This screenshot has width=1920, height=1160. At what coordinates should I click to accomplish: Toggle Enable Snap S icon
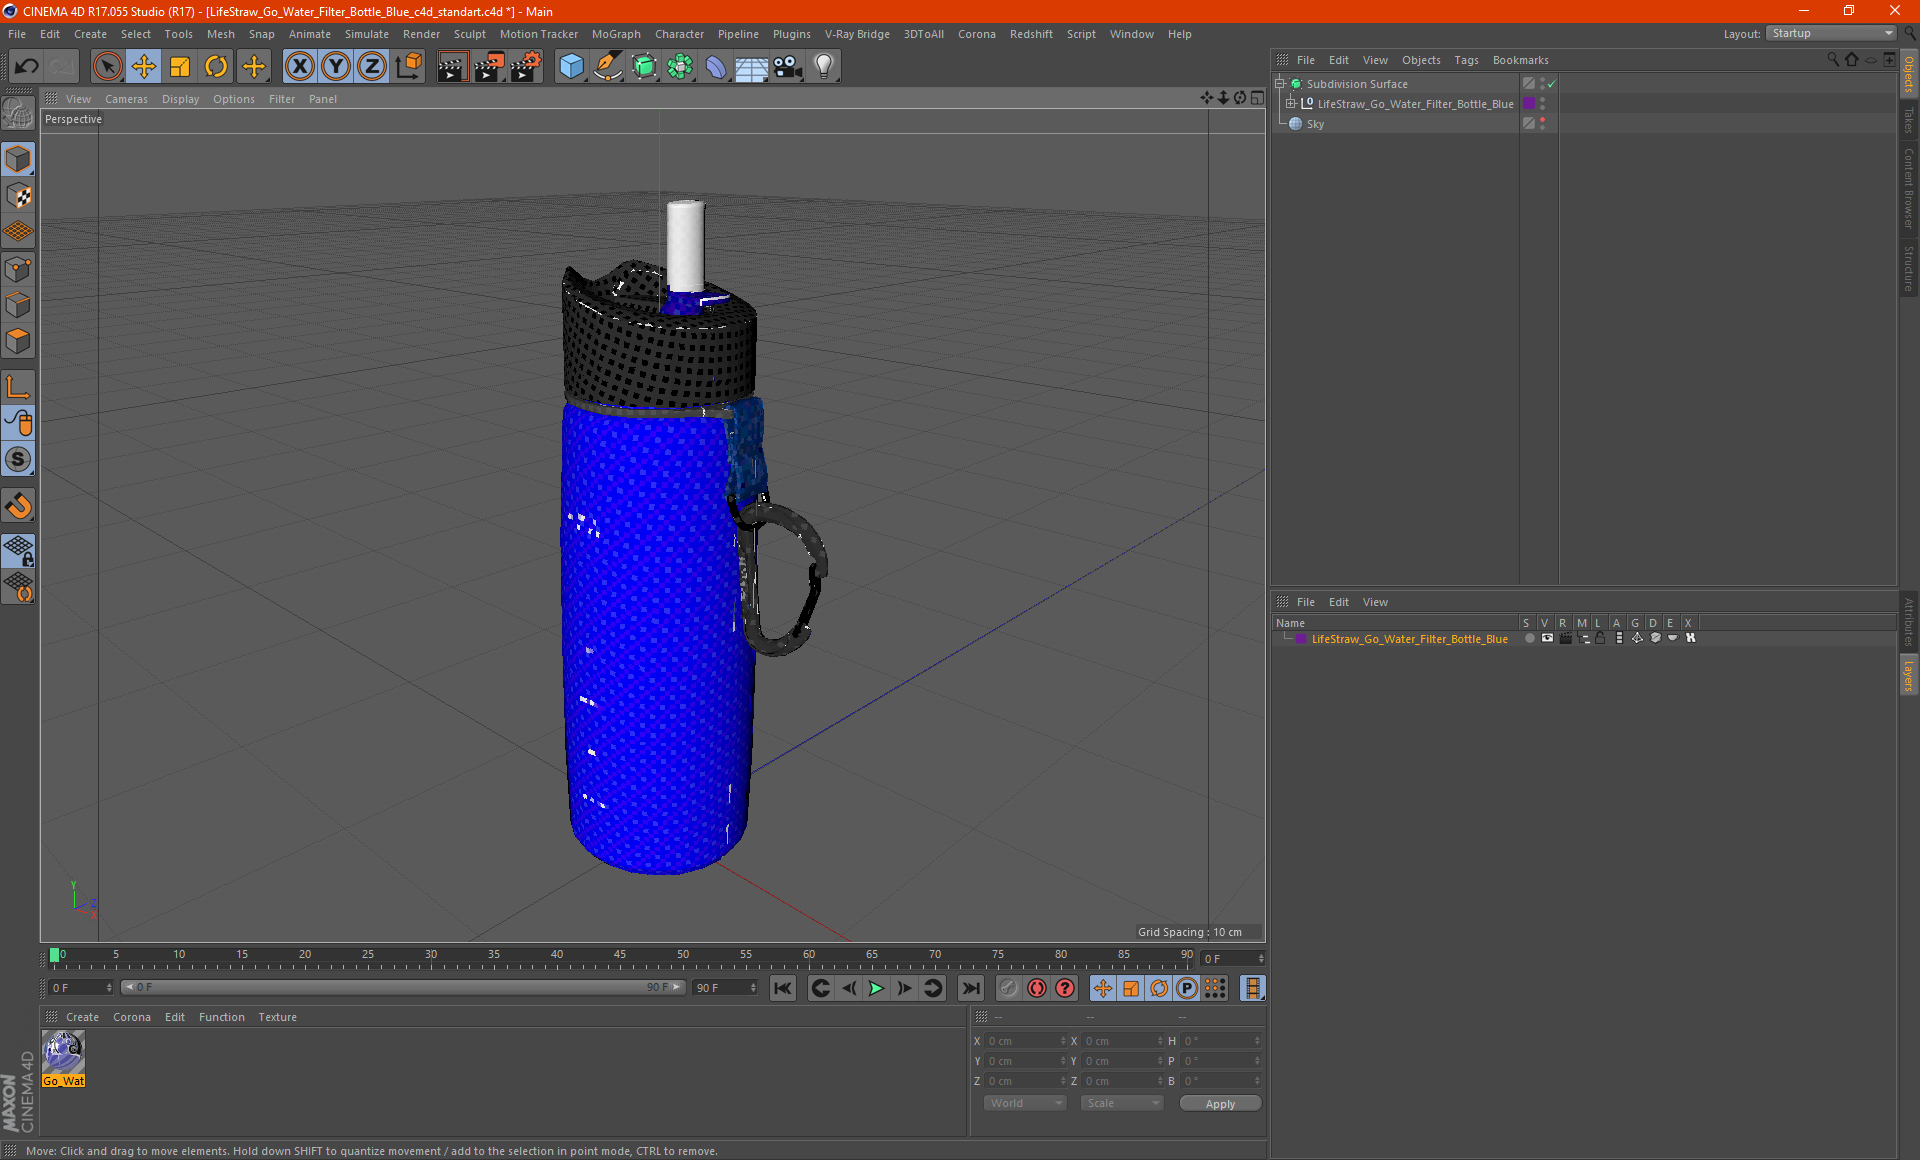(x=18, y=459)
